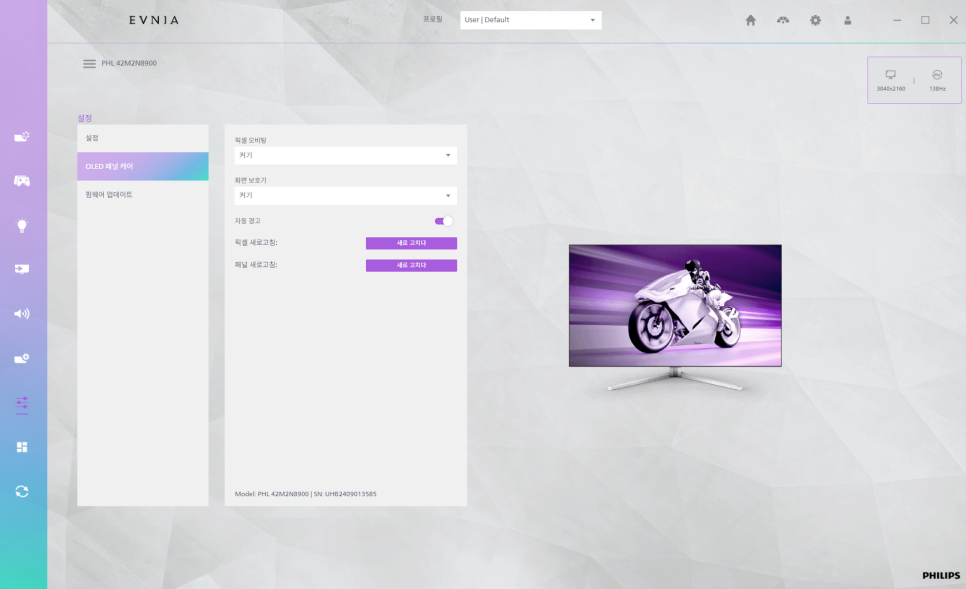Click the sliders settings icon in sidebar

[22, 403]
